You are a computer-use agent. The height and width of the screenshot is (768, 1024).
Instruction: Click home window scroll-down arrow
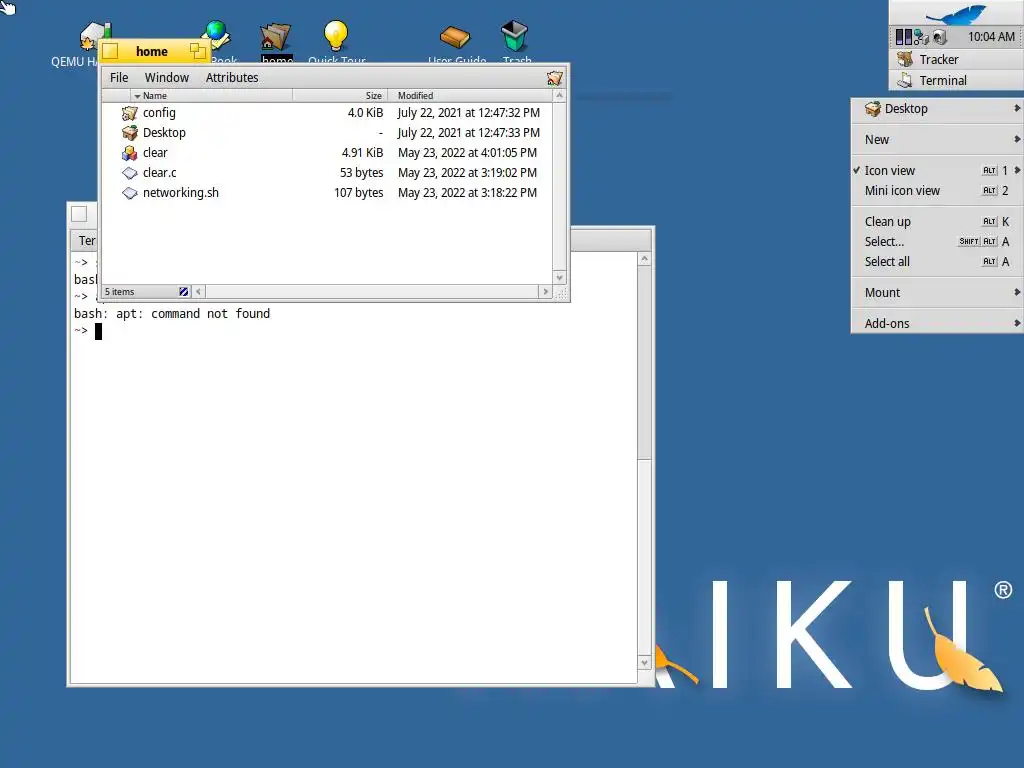tap(559, 278)
